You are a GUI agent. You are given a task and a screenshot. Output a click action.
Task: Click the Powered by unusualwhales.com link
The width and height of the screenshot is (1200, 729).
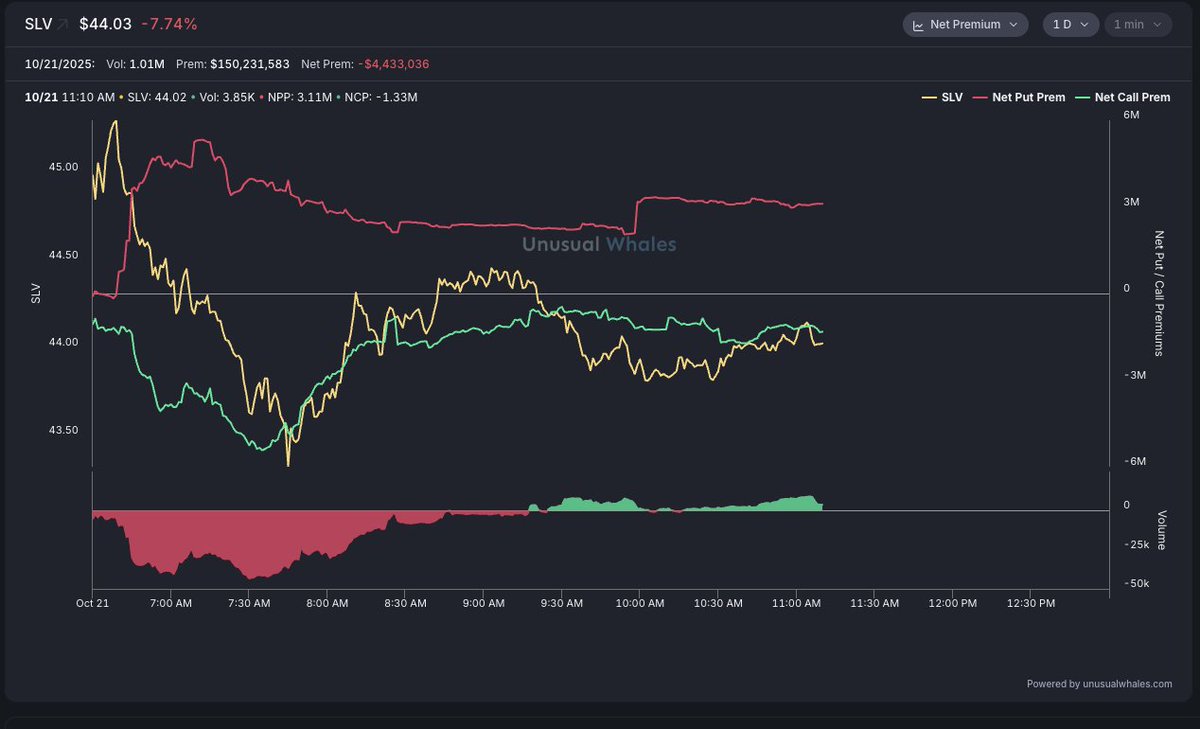point(1099,684)
